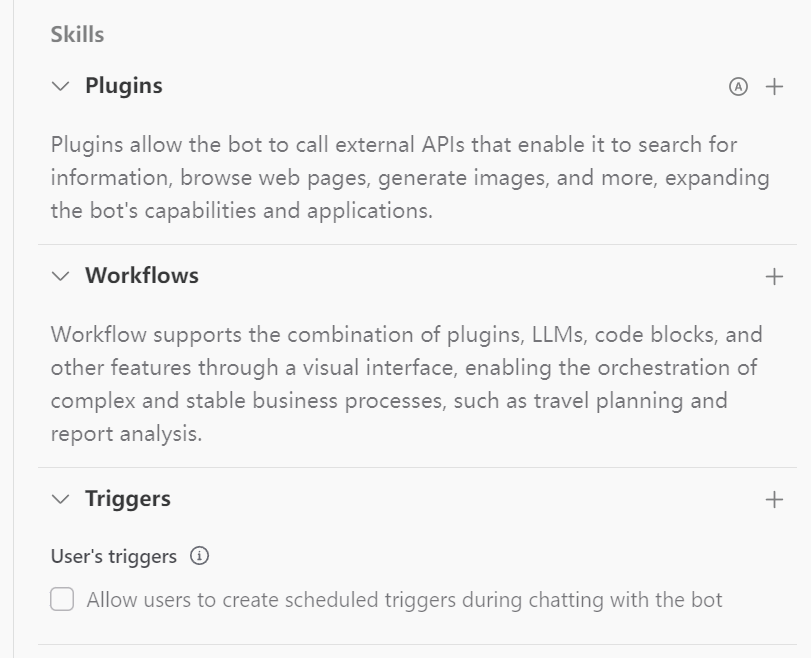Collapse the Workflows section chevron
The image size is (811, 658).
[x=61, y=277]
